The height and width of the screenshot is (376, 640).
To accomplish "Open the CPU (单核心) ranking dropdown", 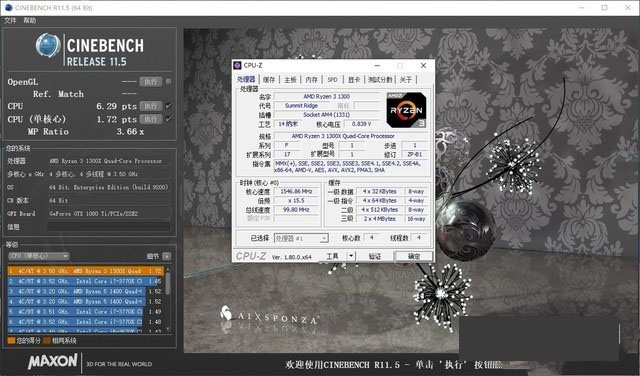I will tap(39, 256).
